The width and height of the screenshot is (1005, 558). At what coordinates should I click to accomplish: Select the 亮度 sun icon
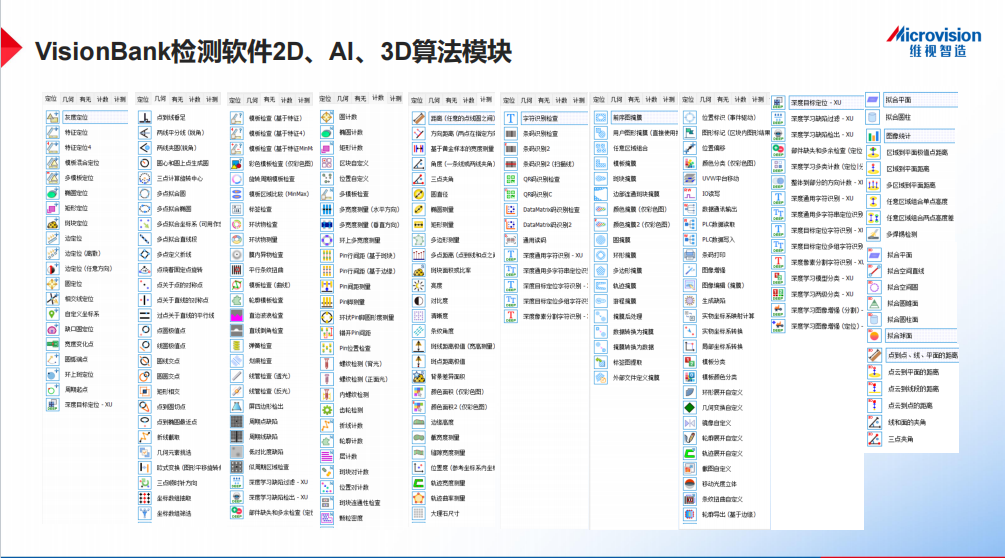click(419, 286)
